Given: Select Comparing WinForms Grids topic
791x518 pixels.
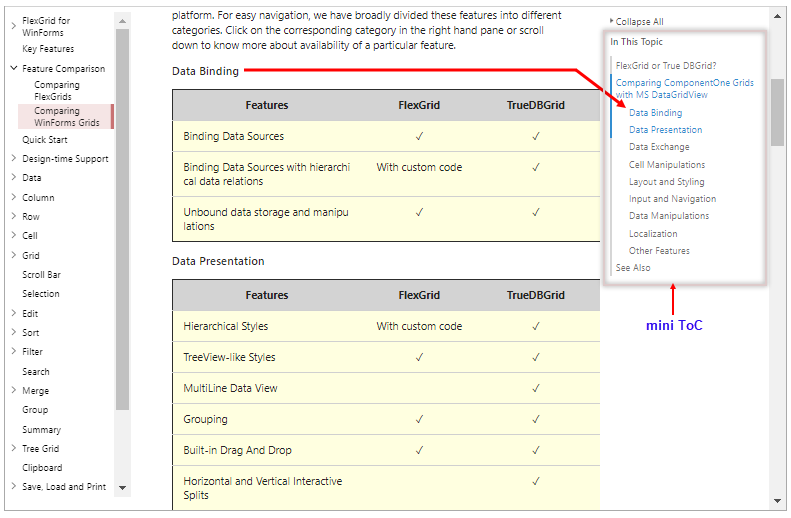Looking at the screenshot, I should 67,117.
